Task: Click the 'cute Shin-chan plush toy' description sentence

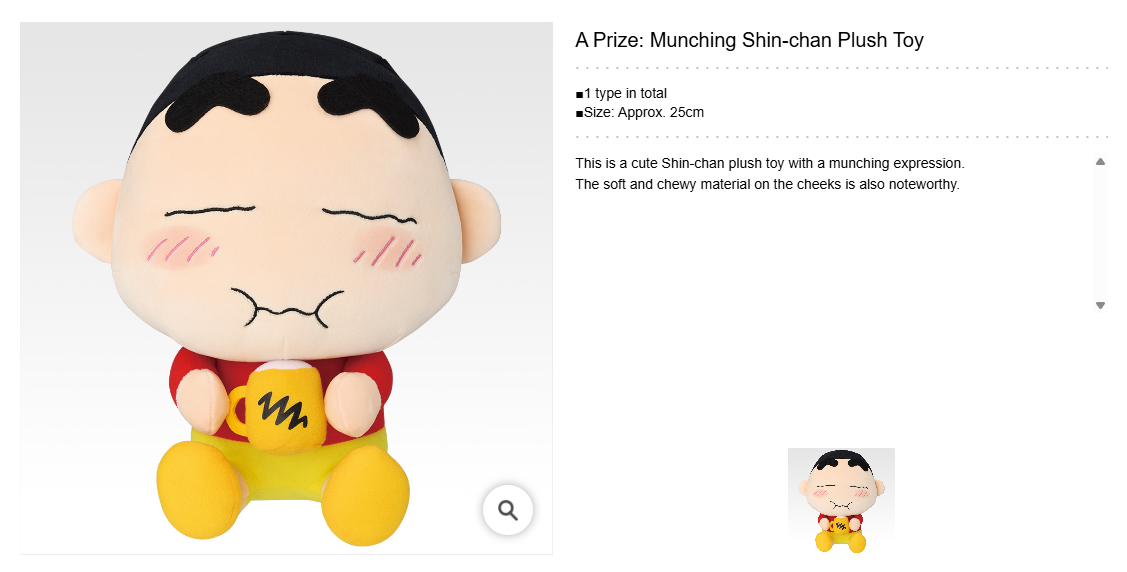Action: point(769,162)
